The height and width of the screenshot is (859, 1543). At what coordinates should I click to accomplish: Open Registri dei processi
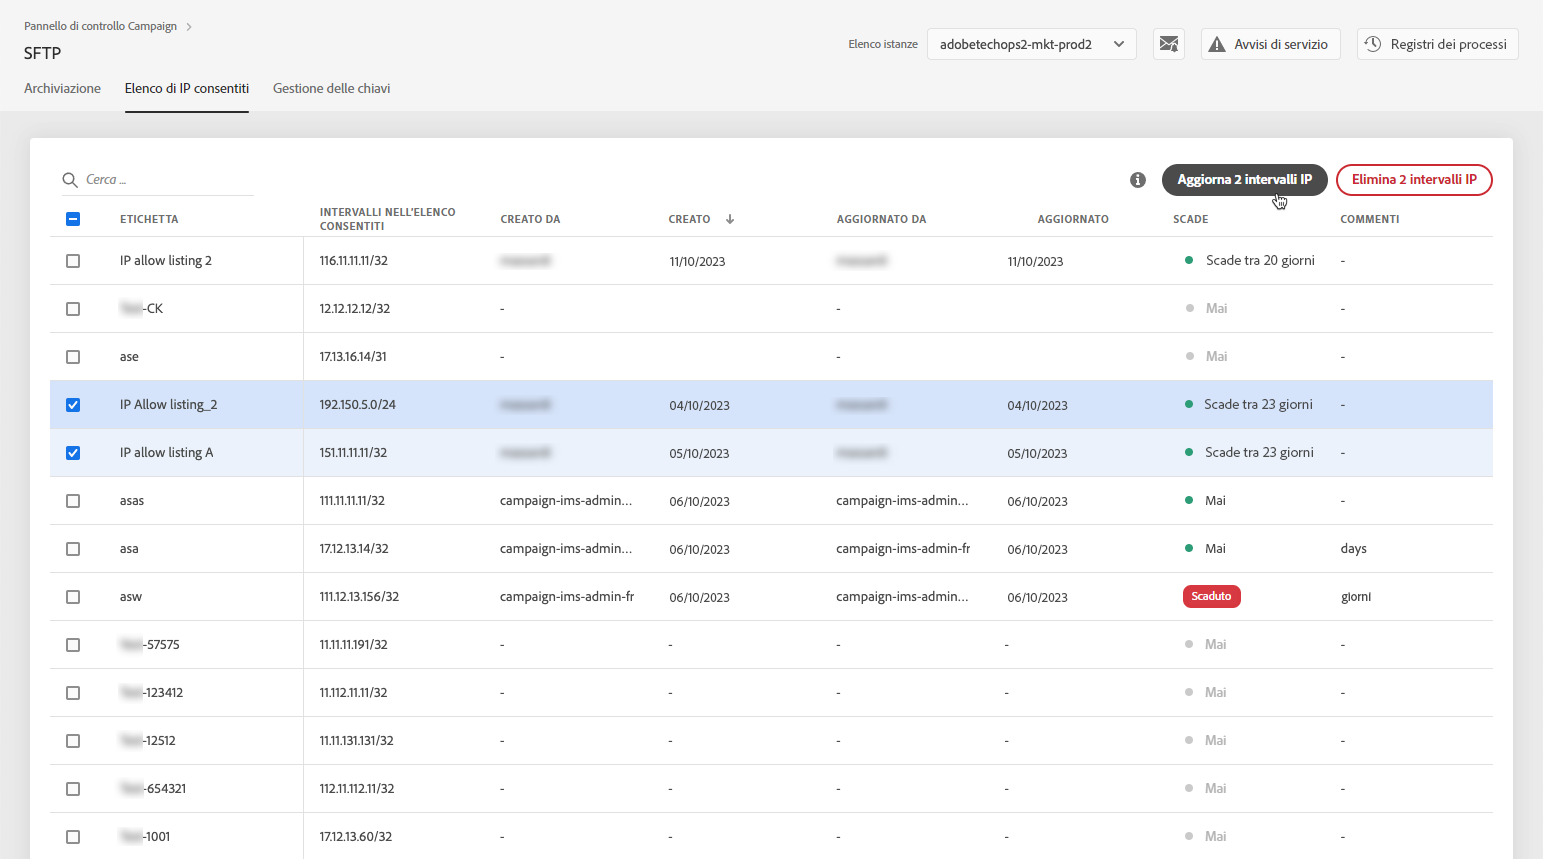pyautogui.click(x=1438, y=44)
